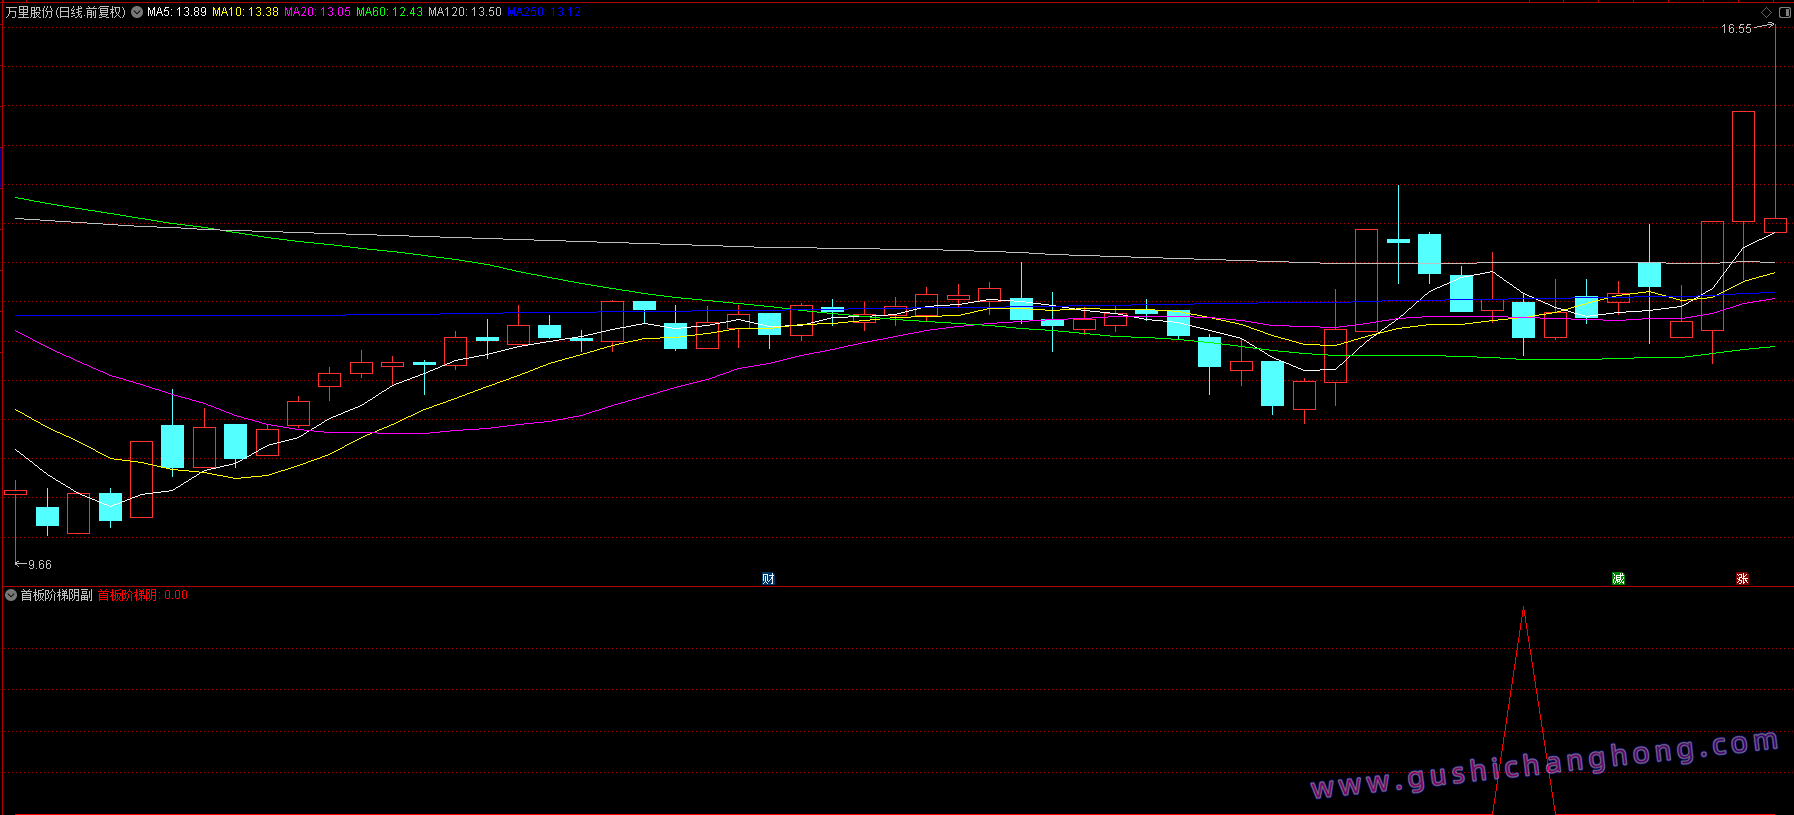Image resolution: width=1794 pixels, height=815 pixels.
Task: Click the MA5: 13.89 label
Action: (x=177, y=12)
